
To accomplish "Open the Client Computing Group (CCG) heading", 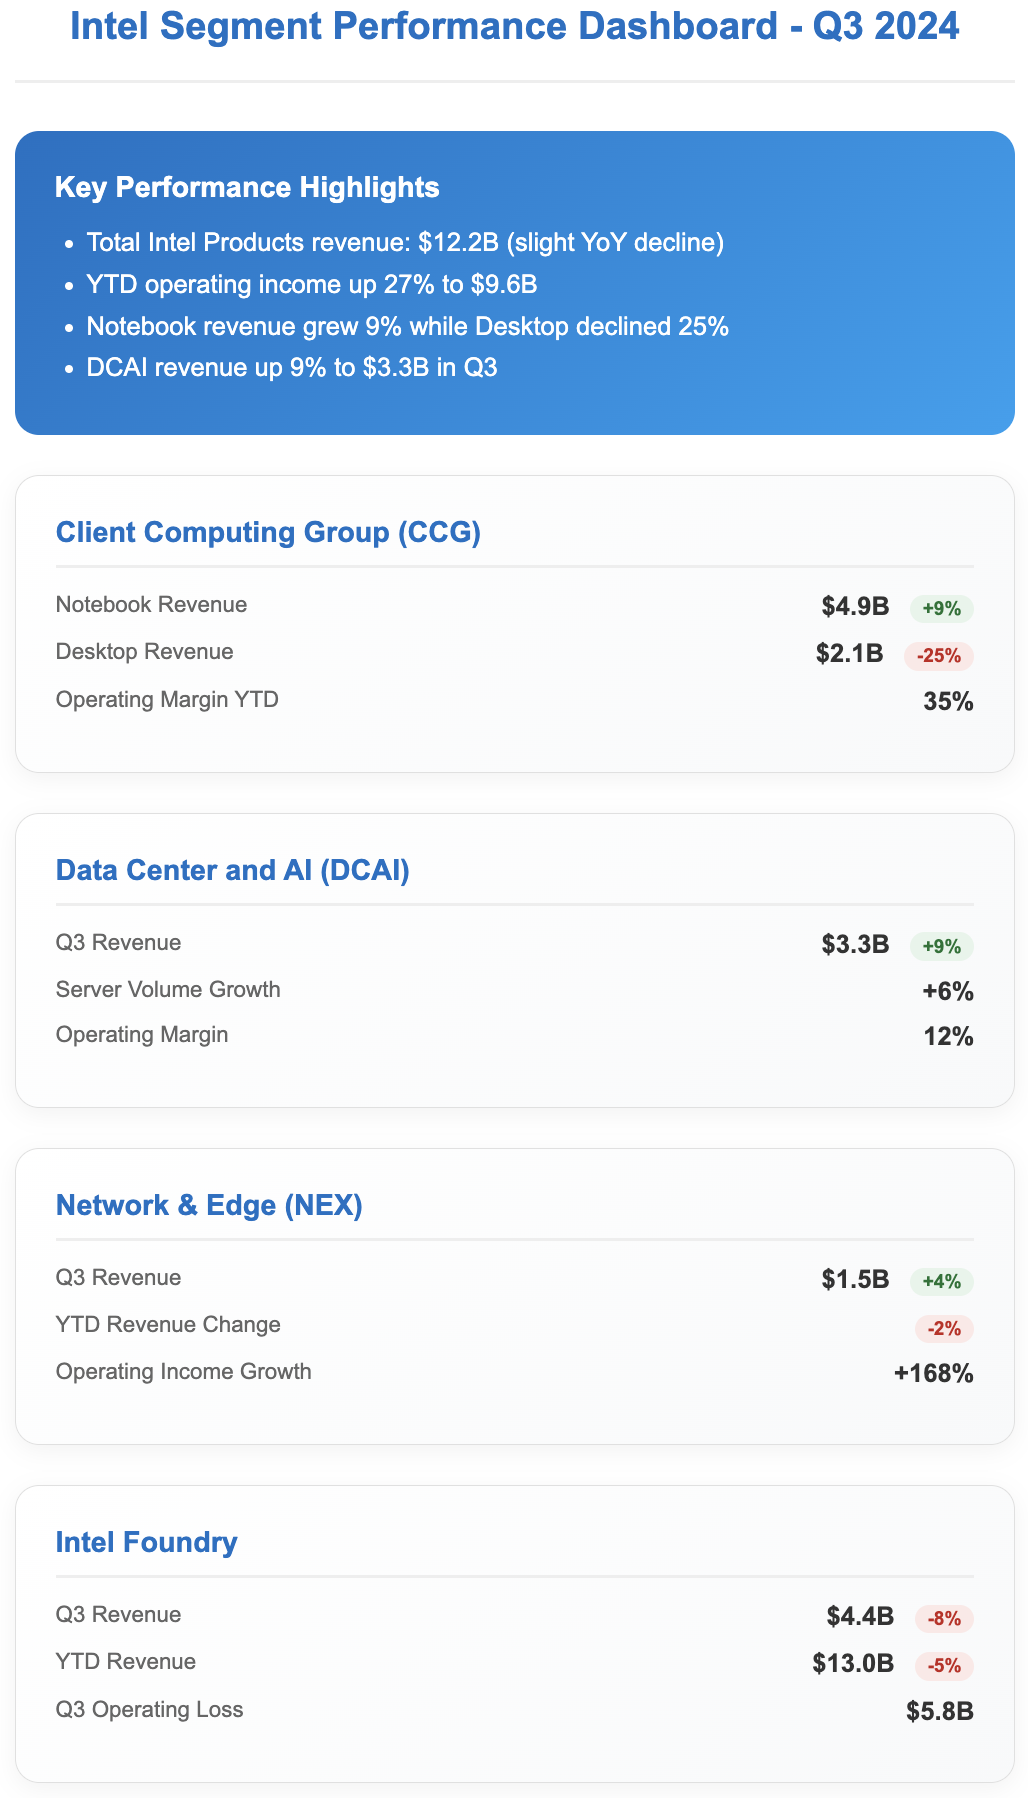I will [x=268, y=532].
